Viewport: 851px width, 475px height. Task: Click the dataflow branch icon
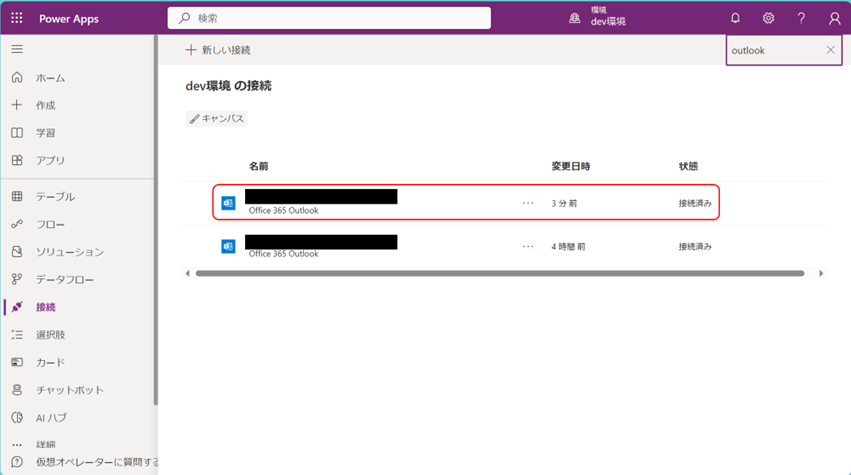pyautogui.click(x=17, y=279)
